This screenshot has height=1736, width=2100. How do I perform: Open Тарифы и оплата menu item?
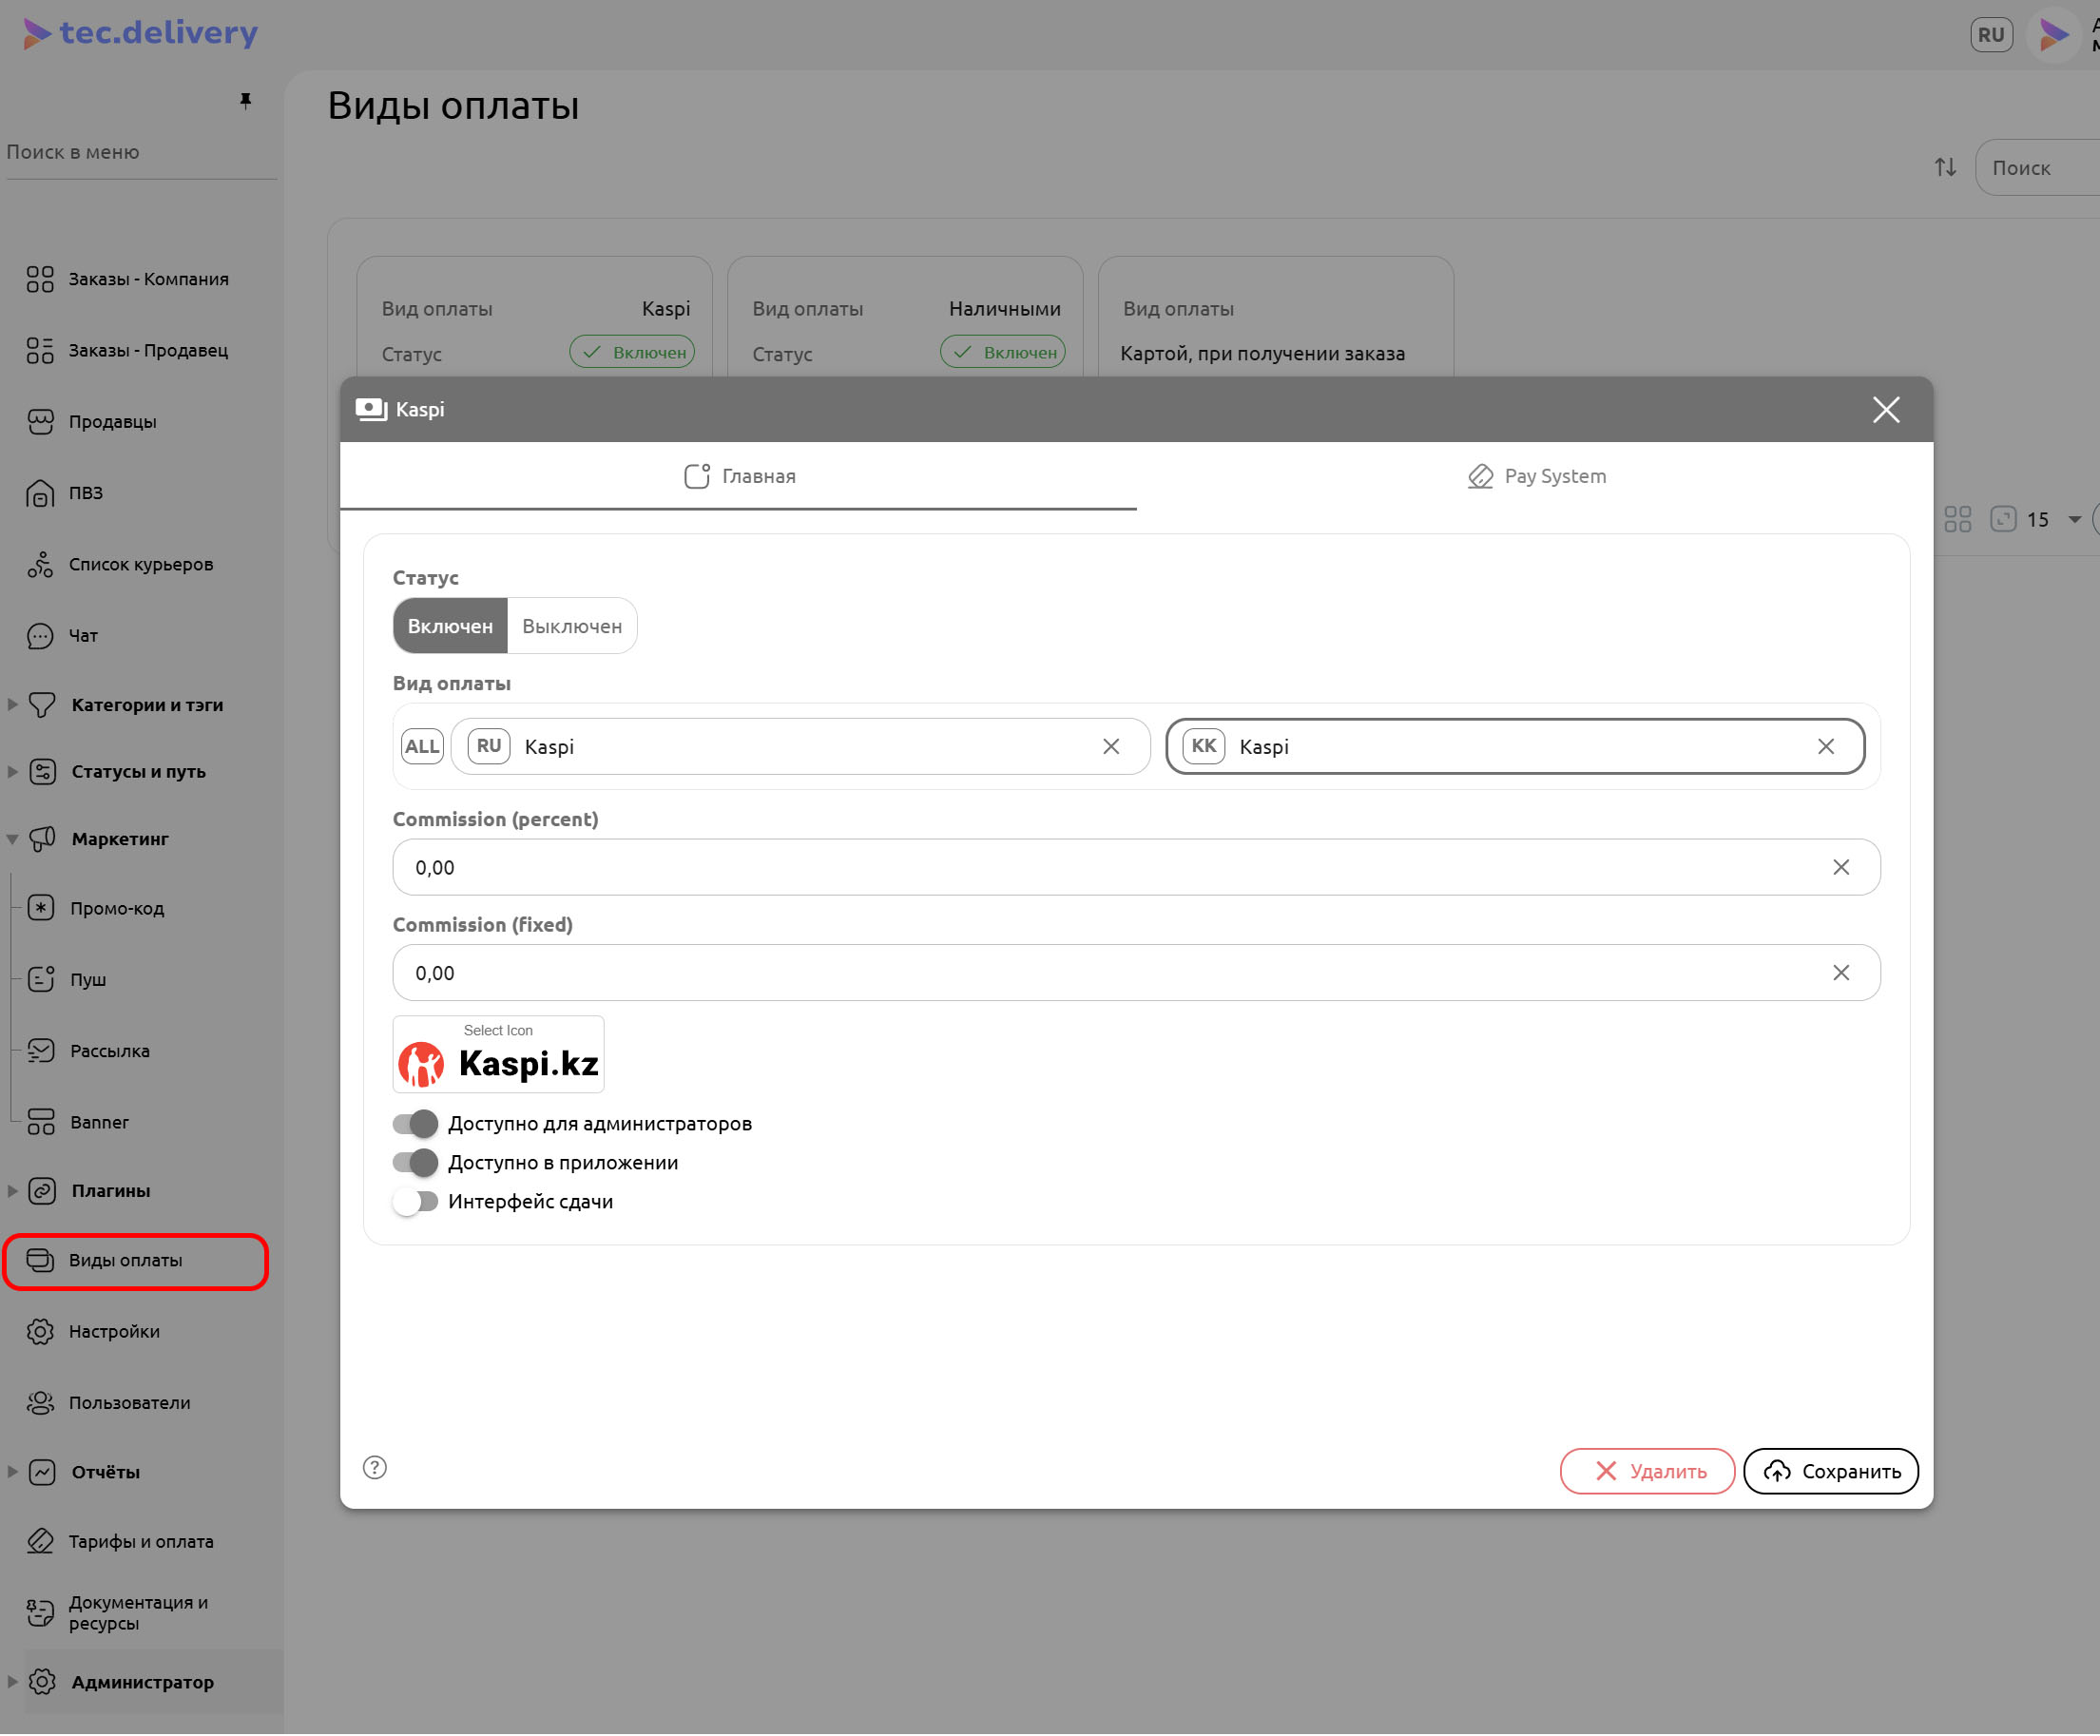[140, 1543]
